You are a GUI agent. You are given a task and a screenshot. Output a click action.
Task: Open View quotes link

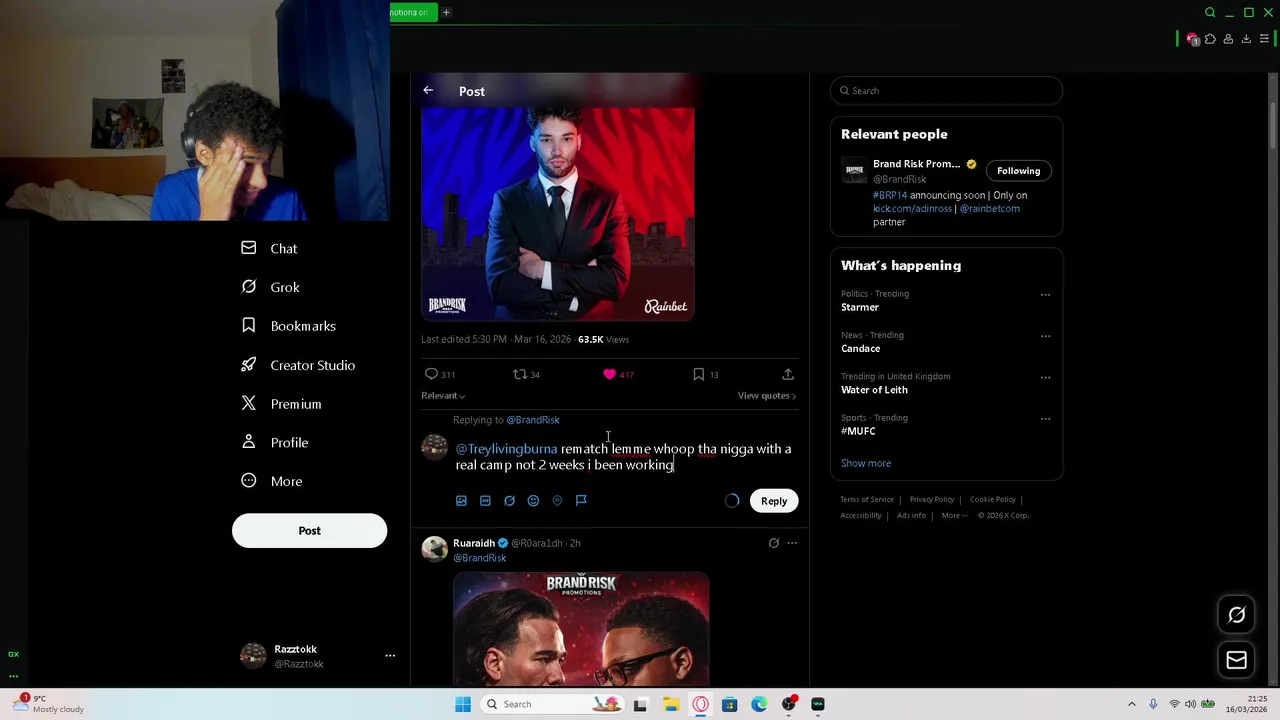coord(767,396)
